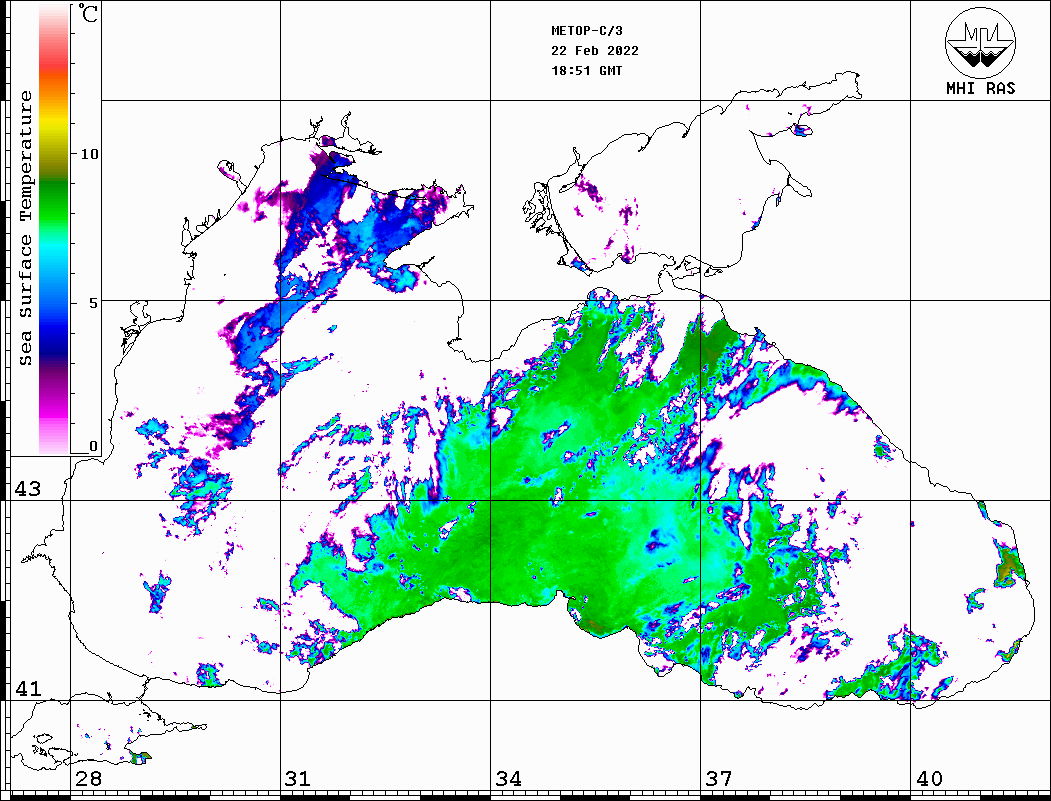Click longitude label '31'
The height and width of the screenshot is (801, 1051).
(x=298, y=779)
